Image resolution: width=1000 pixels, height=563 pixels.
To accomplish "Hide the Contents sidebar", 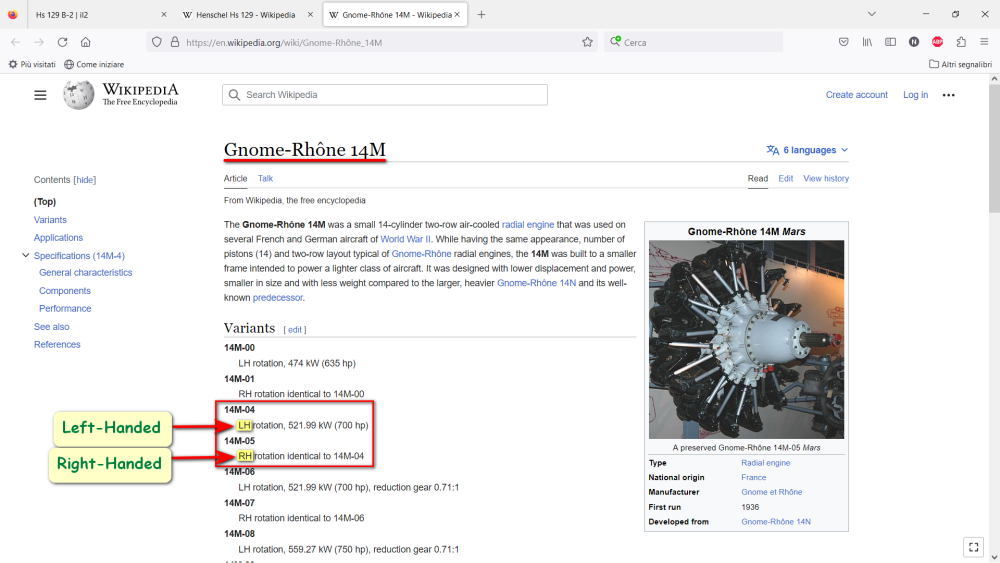I will pos(85,180).
